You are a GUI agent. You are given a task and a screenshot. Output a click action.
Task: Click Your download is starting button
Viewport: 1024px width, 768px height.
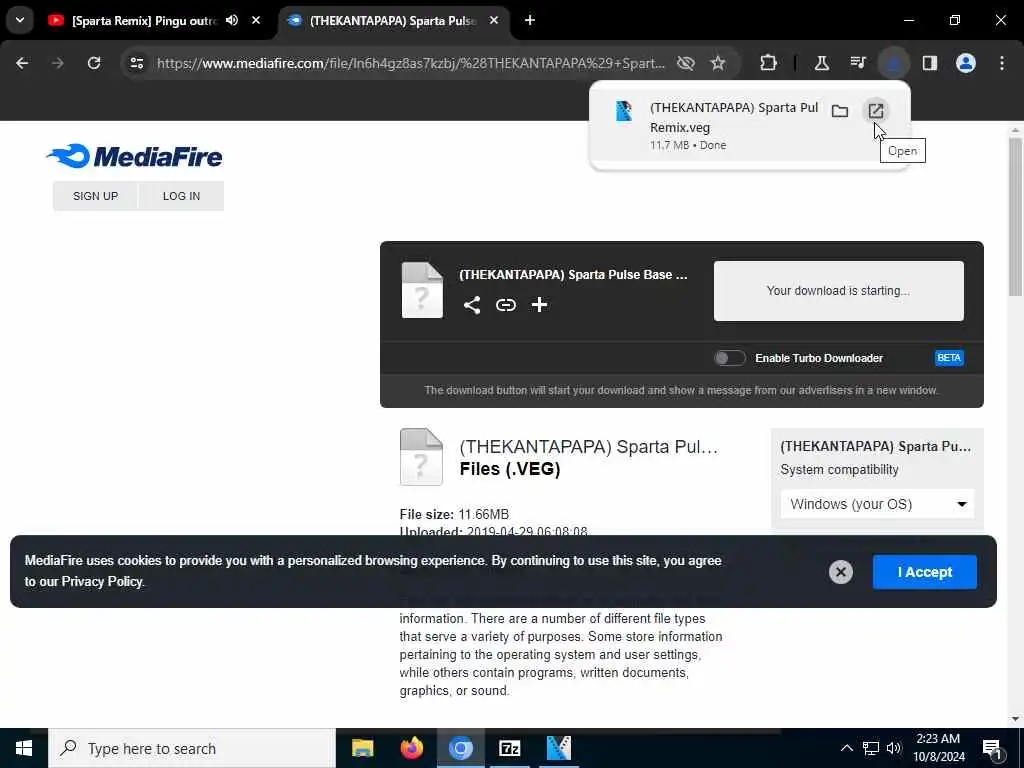point(839,291)
